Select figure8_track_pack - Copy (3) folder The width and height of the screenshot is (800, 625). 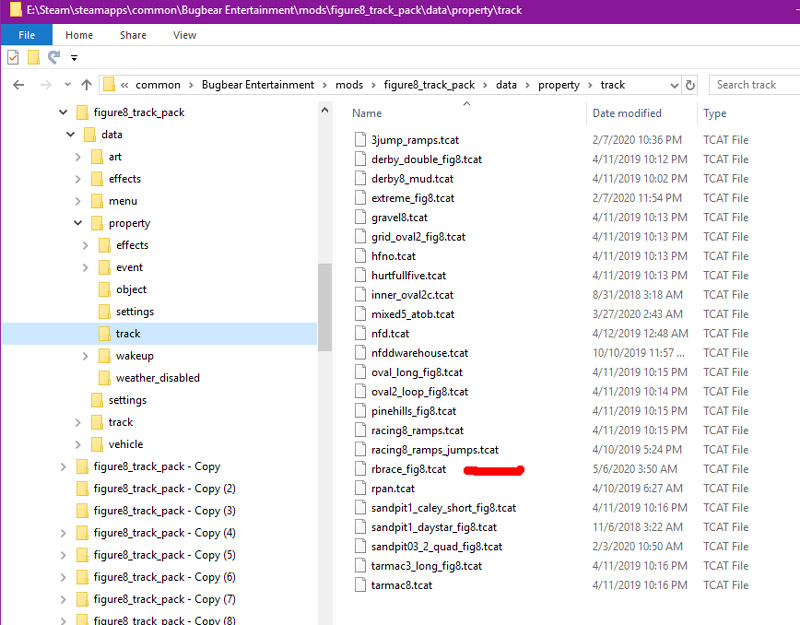coord(164,511)
